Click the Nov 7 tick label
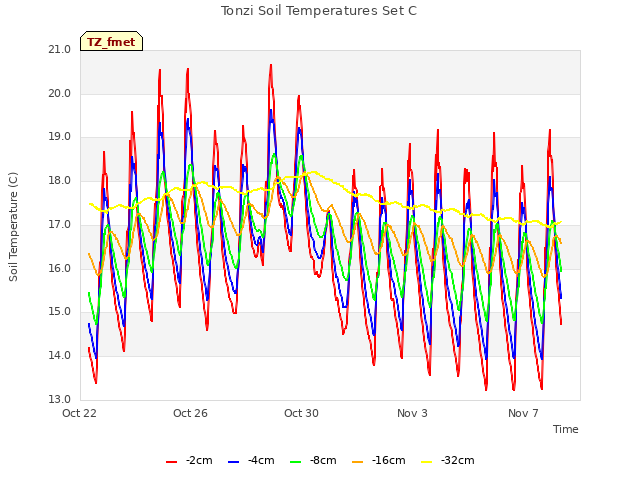640x480 pixels. tap(523, 413)
